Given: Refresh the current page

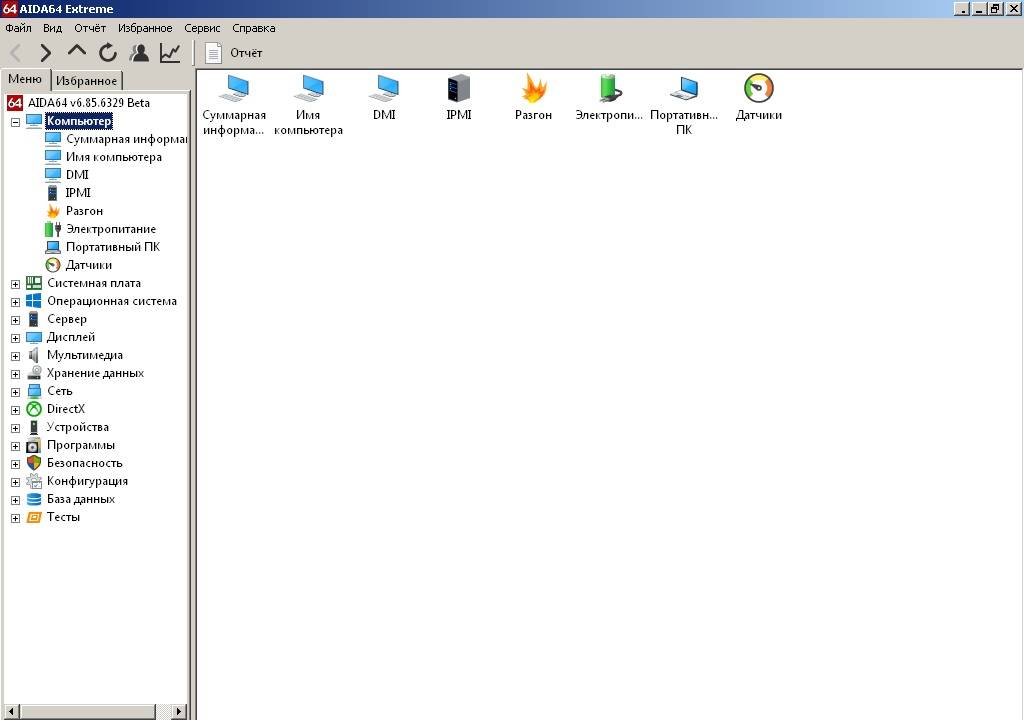Looking at the screenshot, I should click(x=108, y=53).
